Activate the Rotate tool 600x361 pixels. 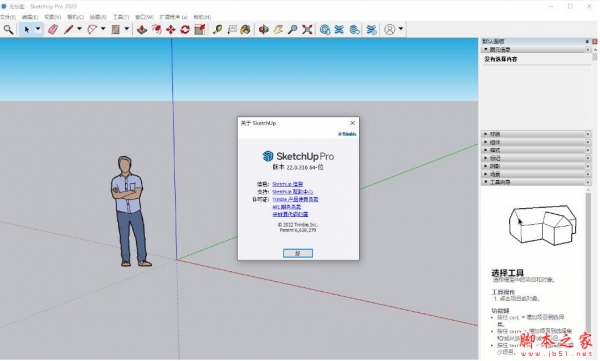coord(185,29)
